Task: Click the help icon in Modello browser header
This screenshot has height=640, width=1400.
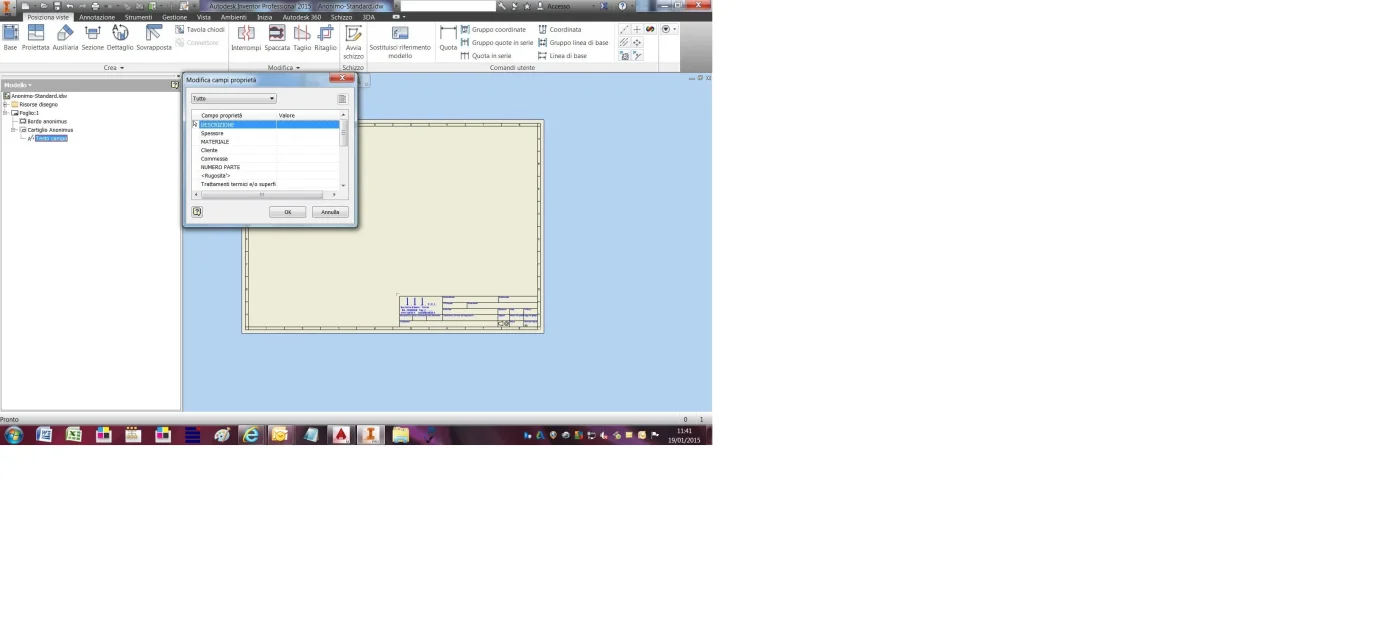Action: [175, 85]
